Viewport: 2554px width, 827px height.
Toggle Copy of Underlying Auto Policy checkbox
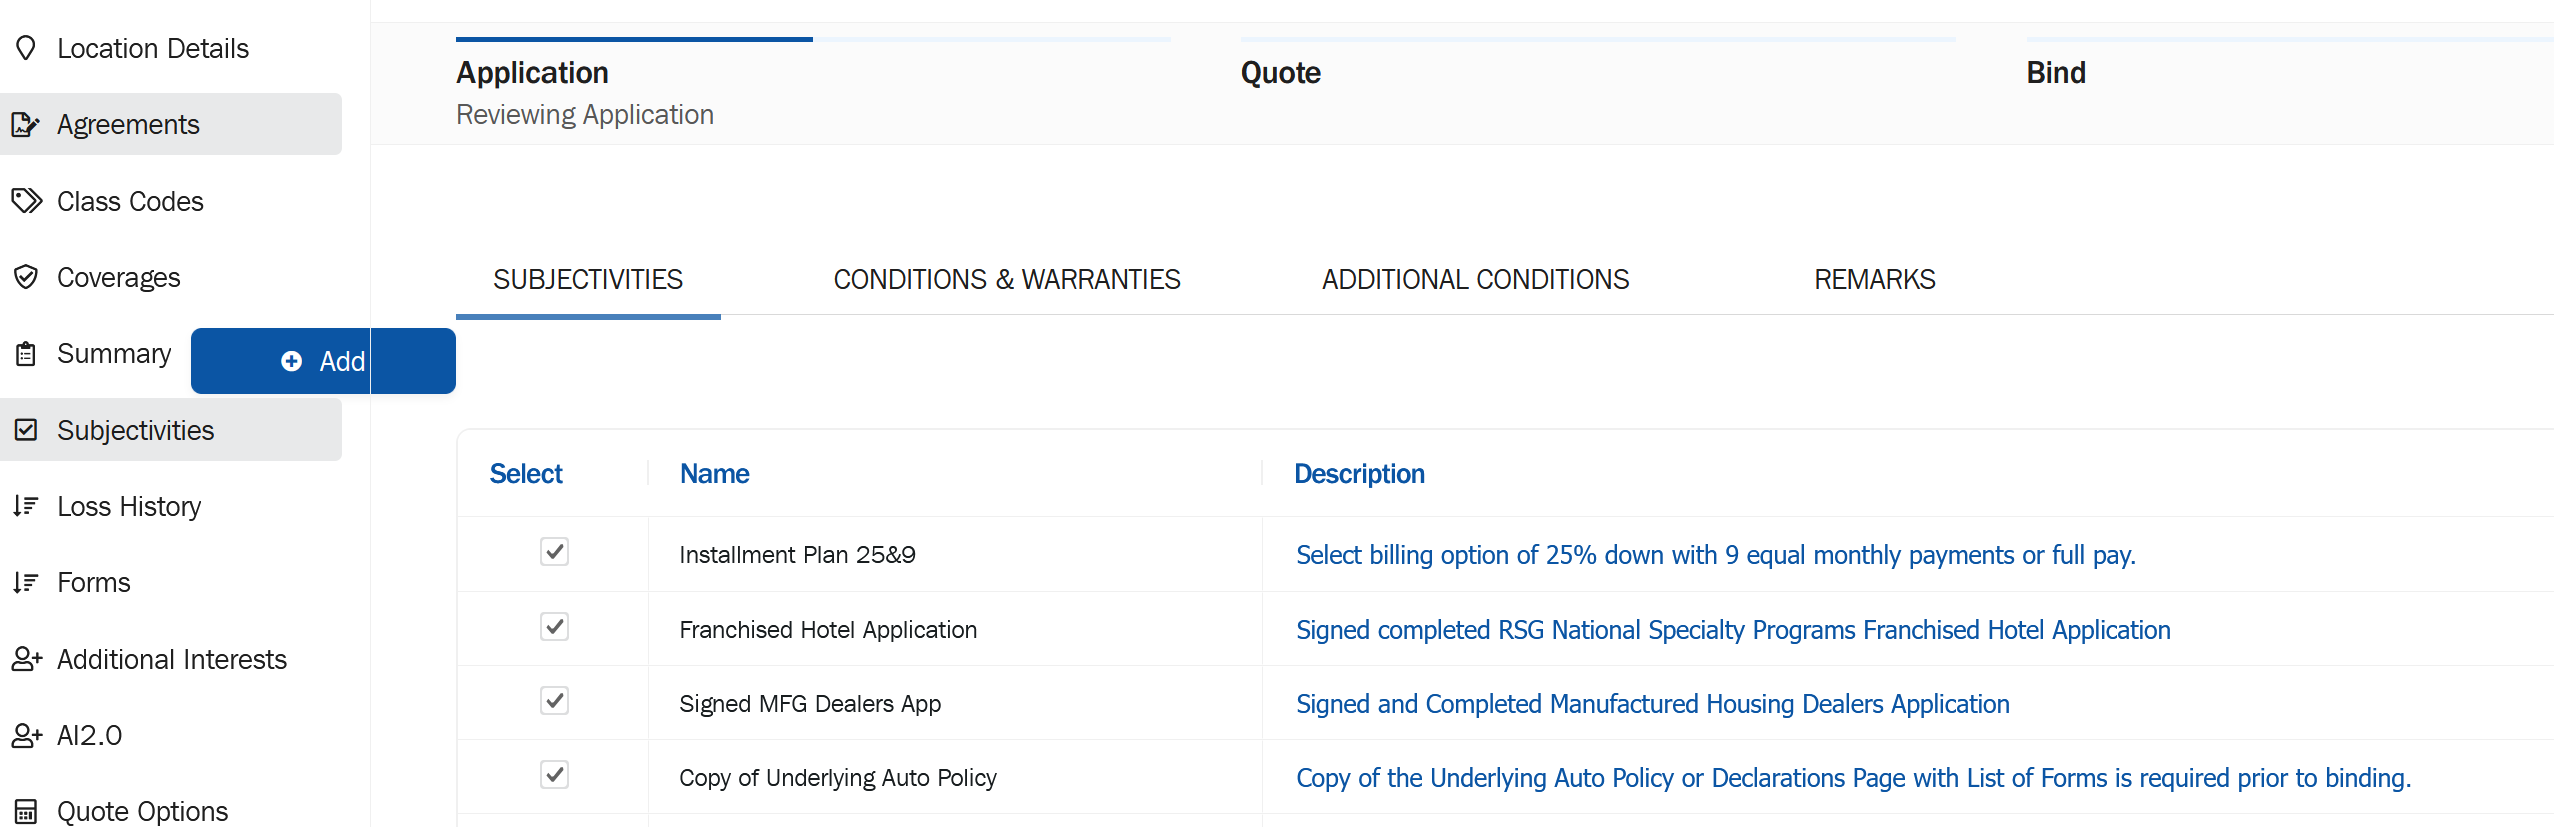coord(554,775)
